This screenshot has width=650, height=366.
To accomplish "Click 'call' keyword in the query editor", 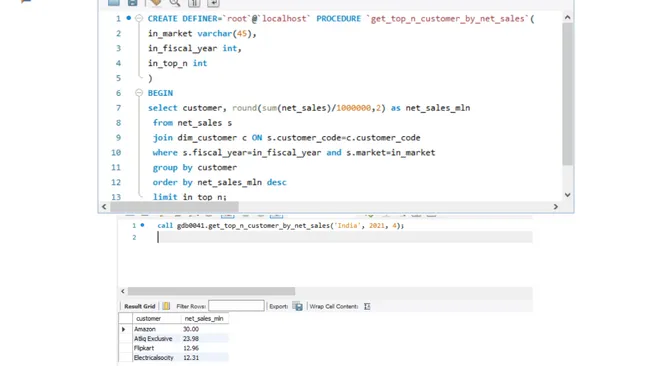I will click(165, 225).
